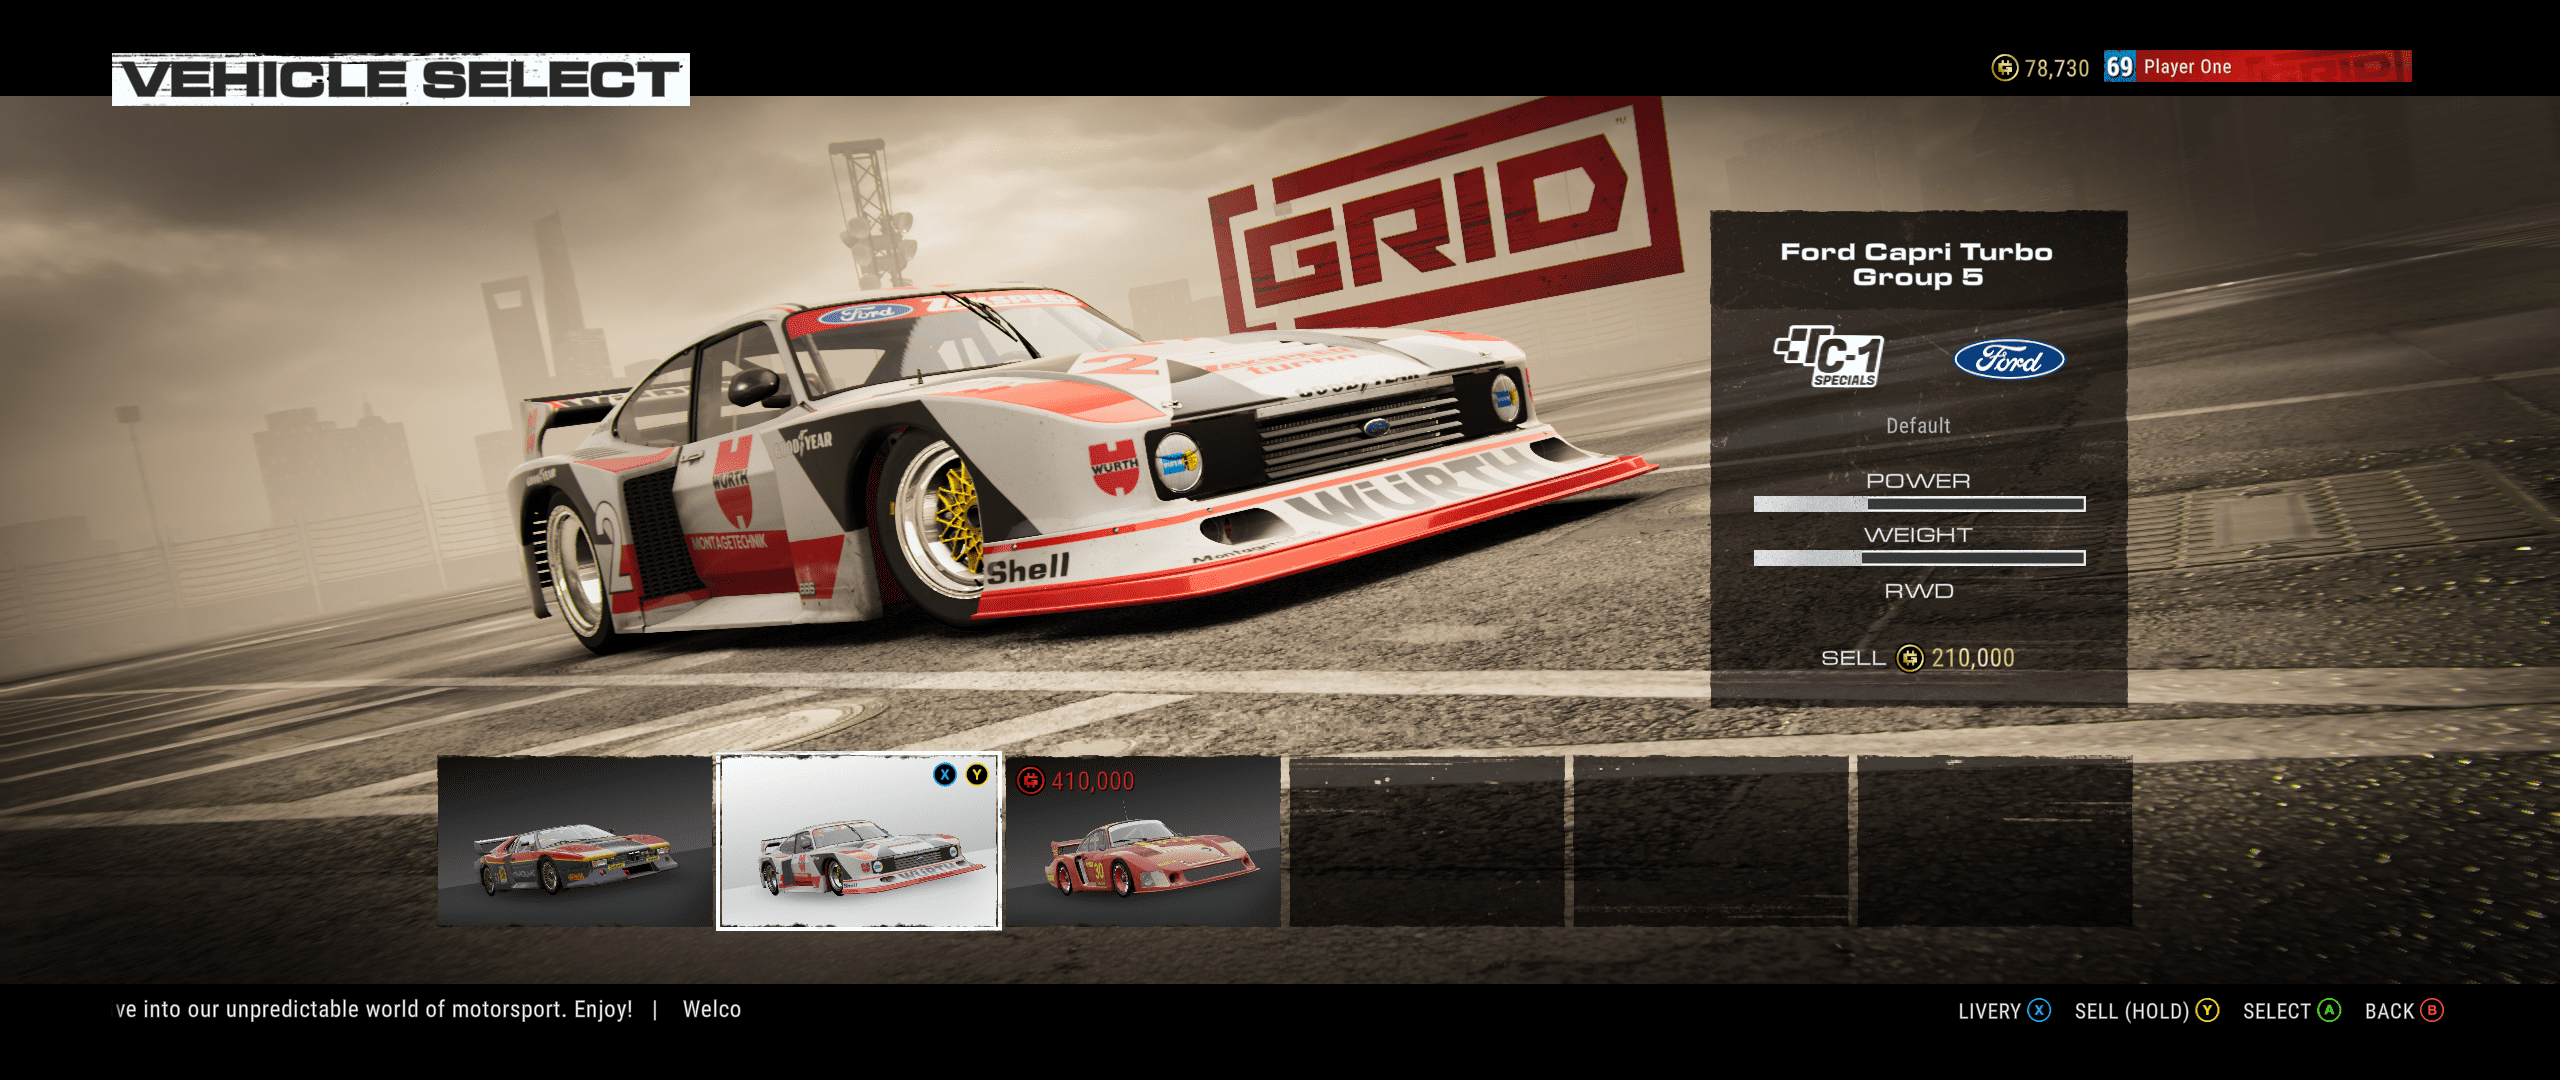The height and width of the screenshot is (1080, 2560).
Task: Click the X livery icon on selected thumbnail
Action: (x=944, y=775)
